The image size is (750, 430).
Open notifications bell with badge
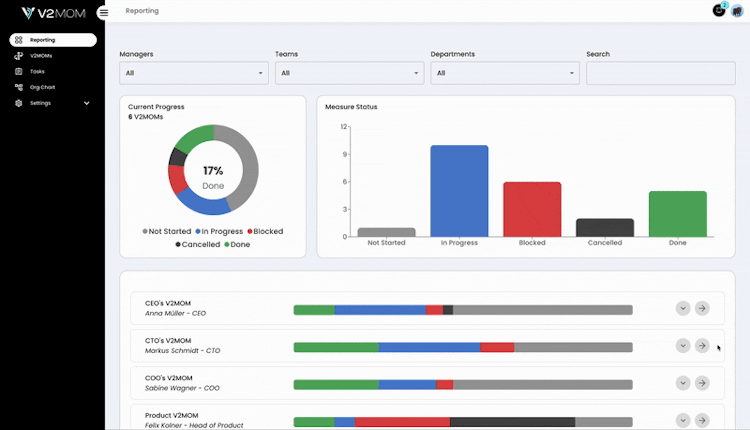(x=718, y=10)
